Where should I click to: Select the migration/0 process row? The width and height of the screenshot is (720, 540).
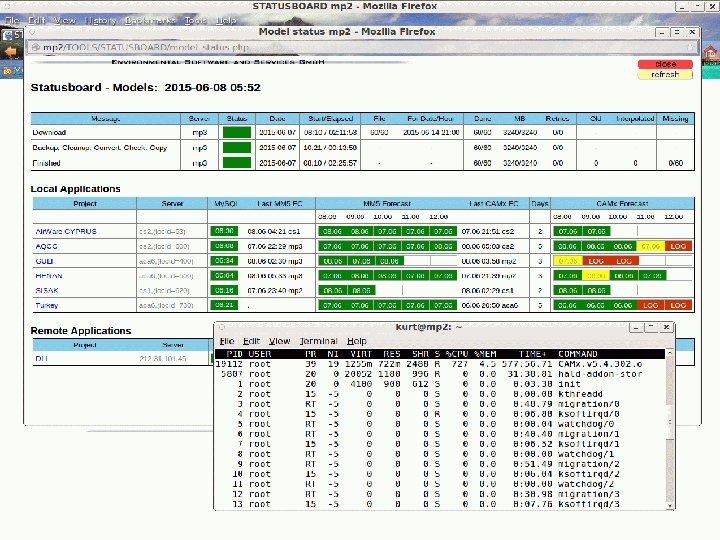[x=439, y=405]
